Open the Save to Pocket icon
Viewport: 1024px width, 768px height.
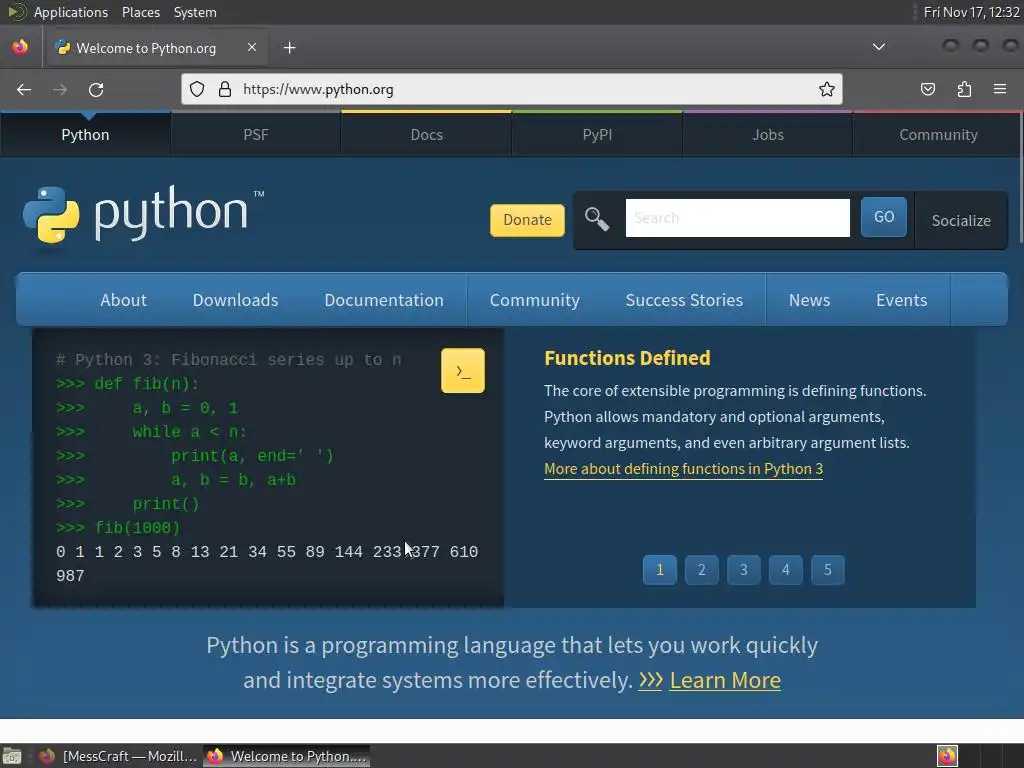pos(927,89)
